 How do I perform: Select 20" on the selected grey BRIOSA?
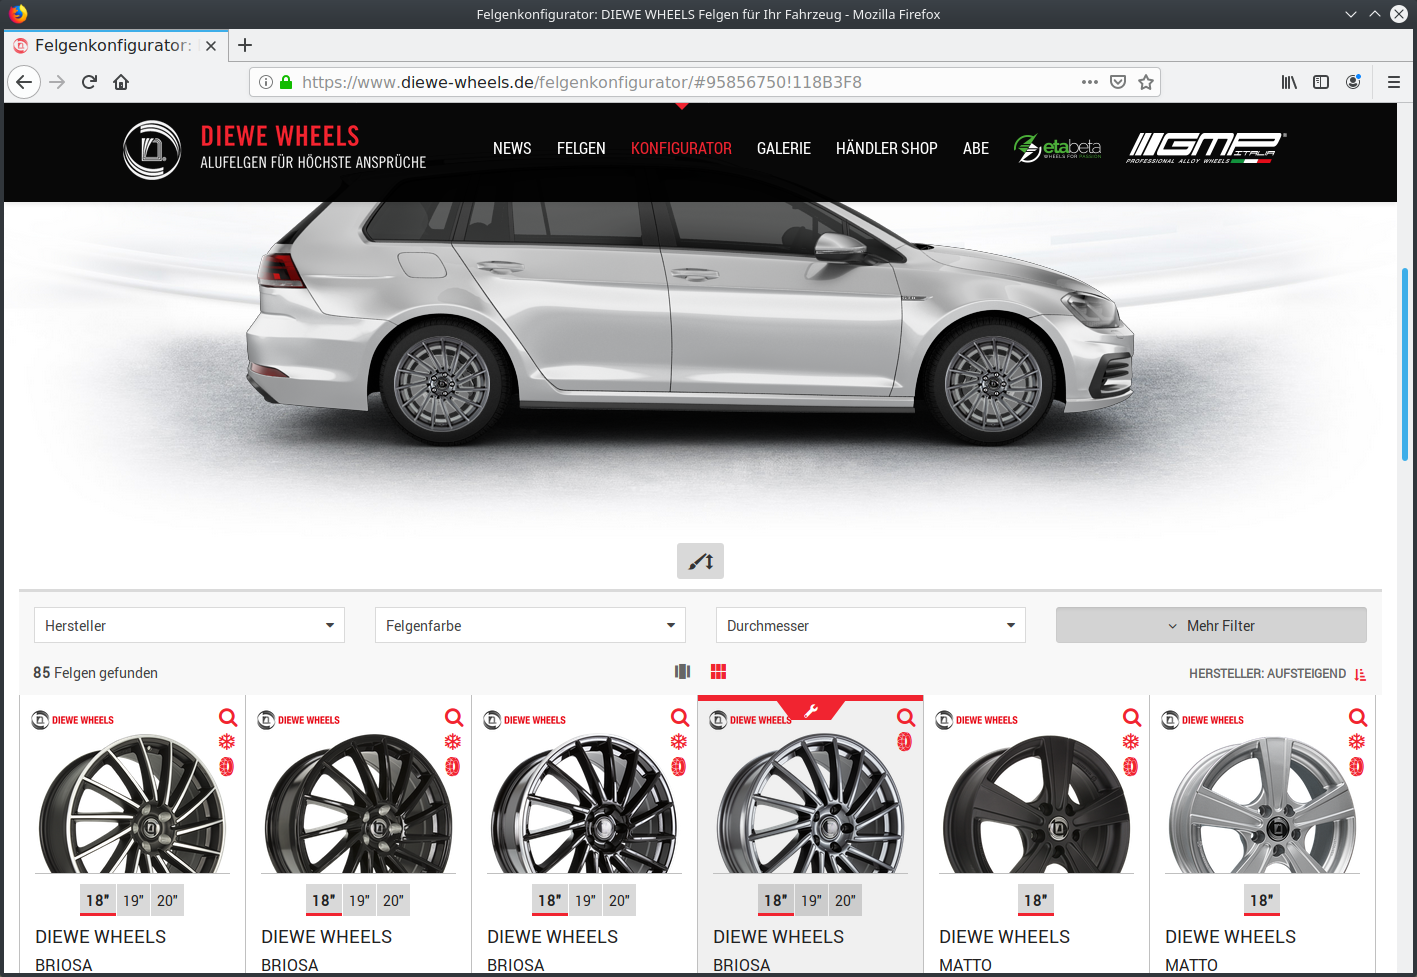(846, 901)
